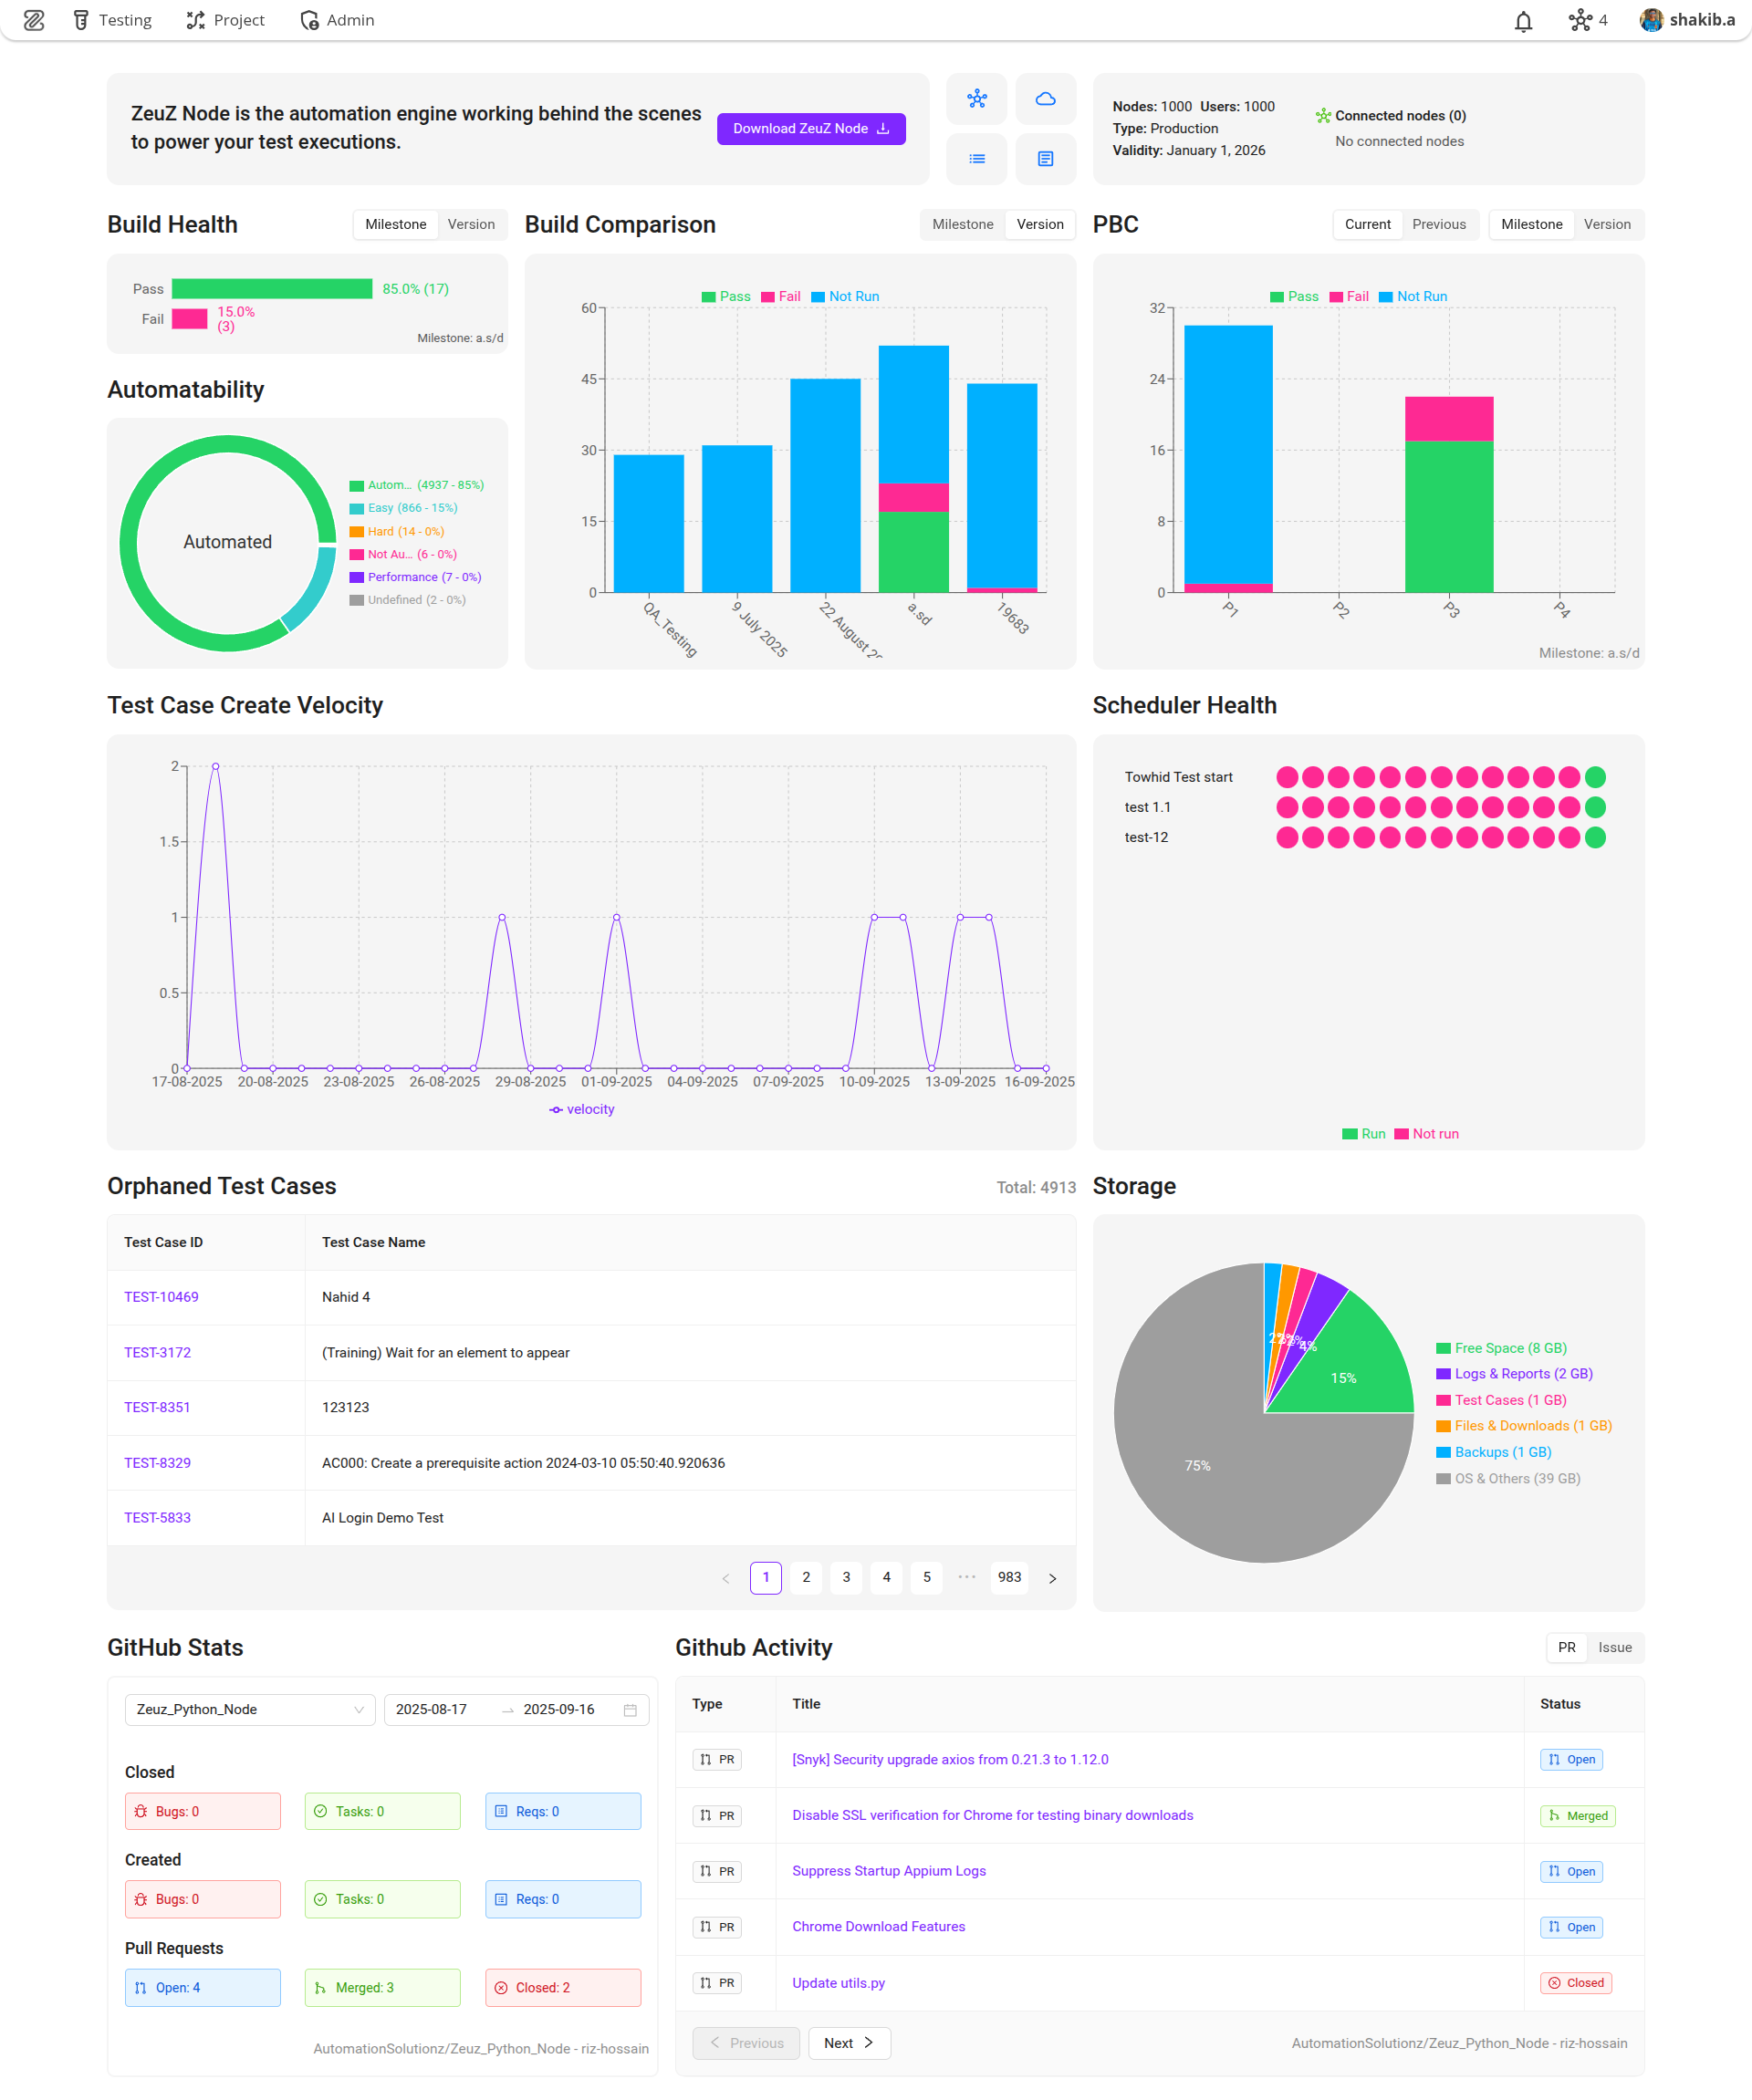The height and width of the screenshot is (2100, 1752).
Task: Switch Build Comparison to Milestone
Action: 962,224
